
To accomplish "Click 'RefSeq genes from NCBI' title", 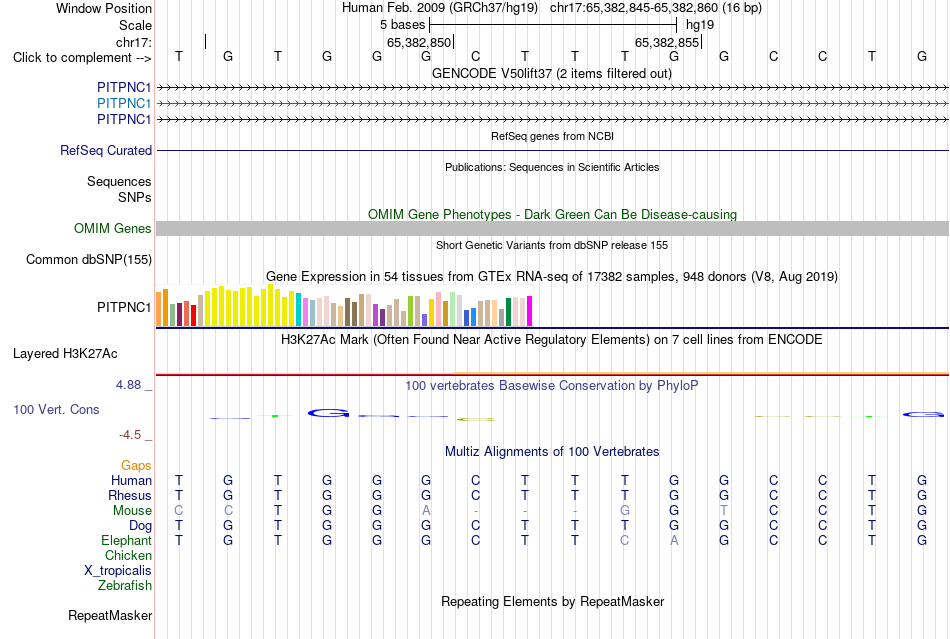I will pyautogui.click(x=552, y=136).
